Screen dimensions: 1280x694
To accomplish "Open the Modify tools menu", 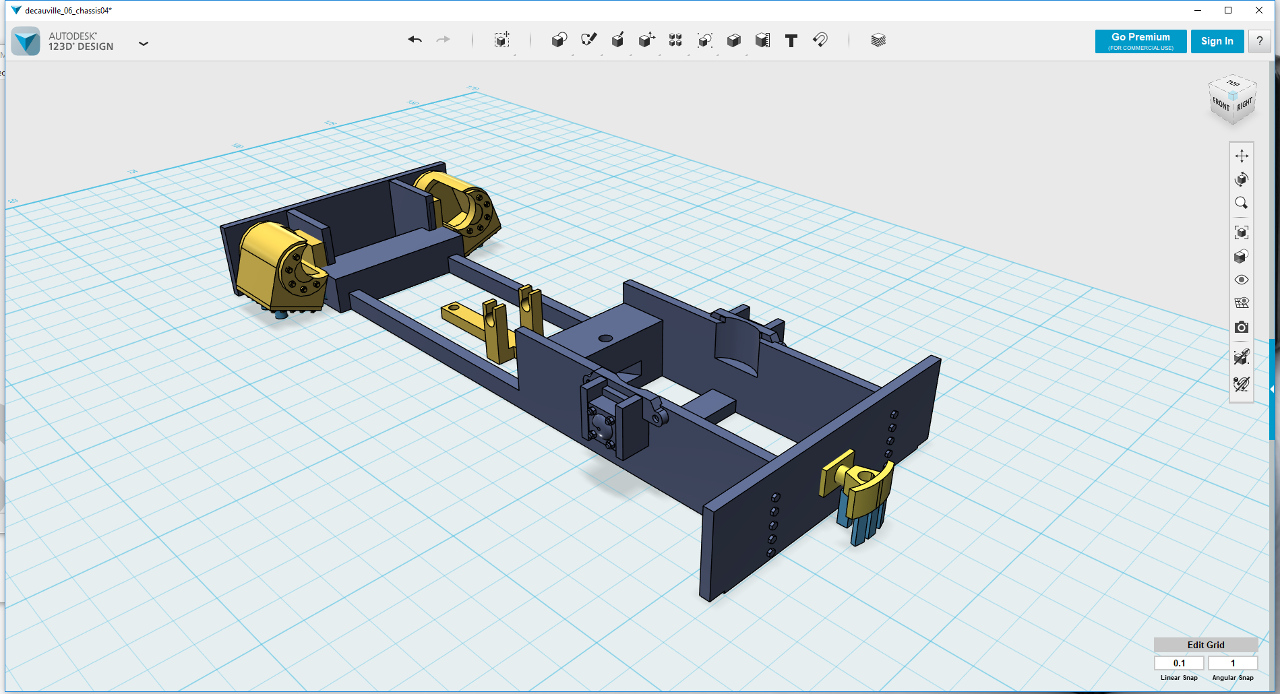I will click(647, 40).
